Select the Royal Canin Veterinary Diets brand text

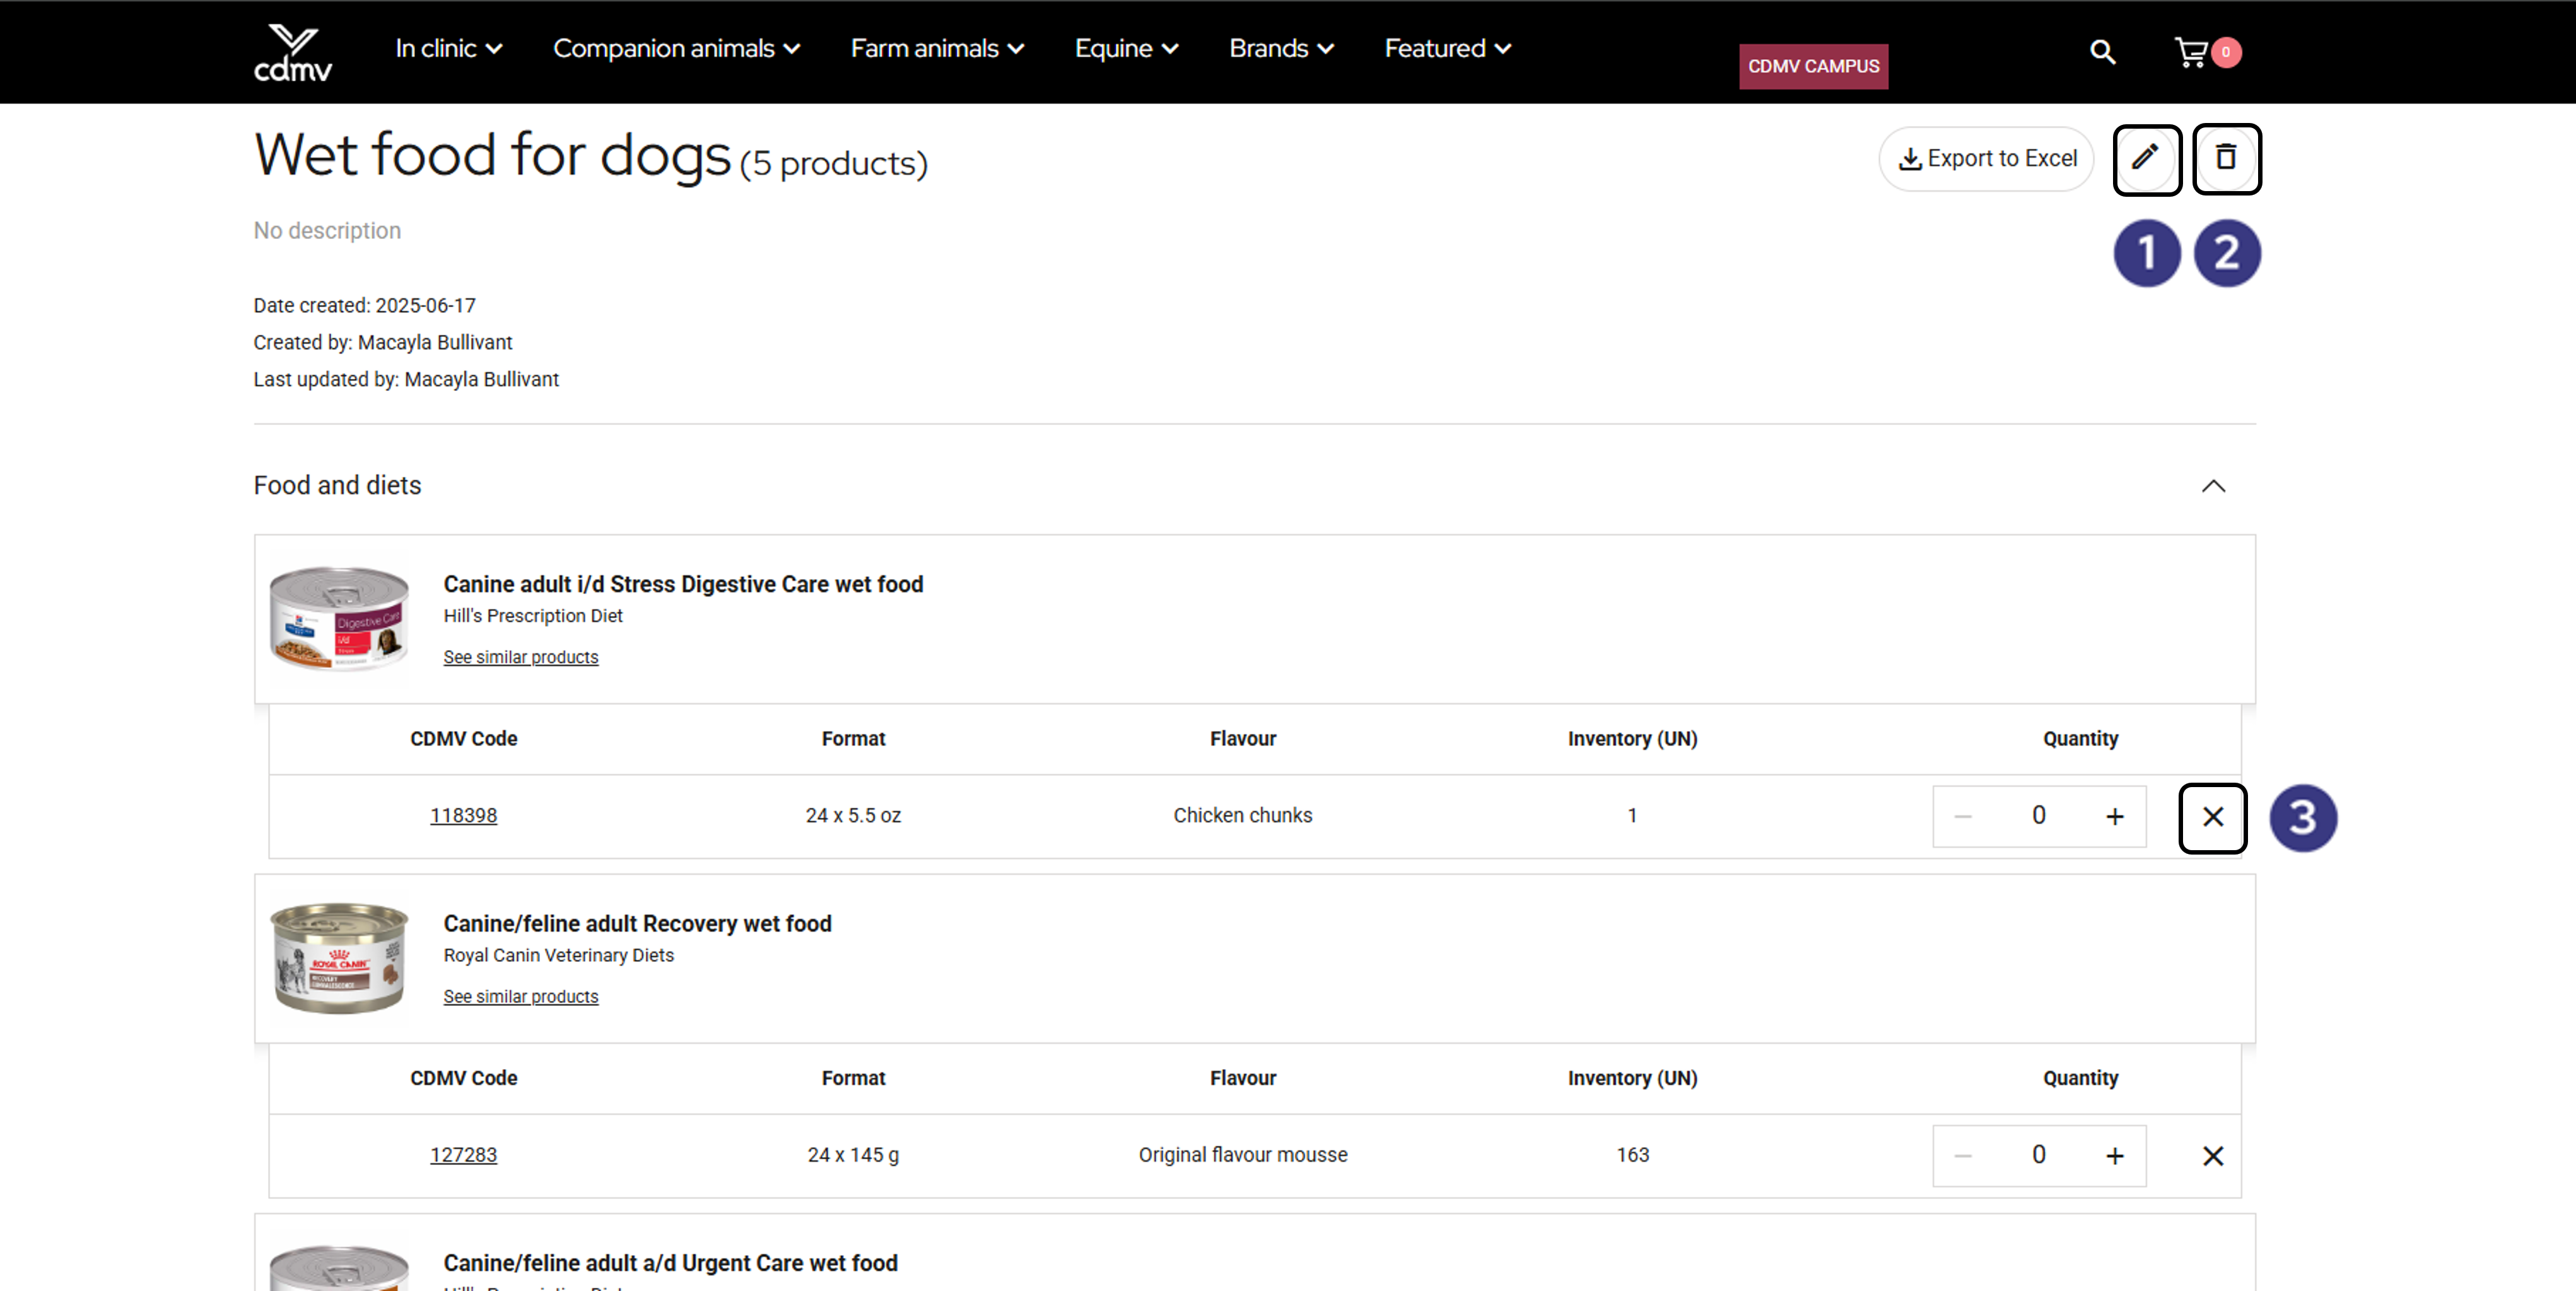(x=558, y=955)
